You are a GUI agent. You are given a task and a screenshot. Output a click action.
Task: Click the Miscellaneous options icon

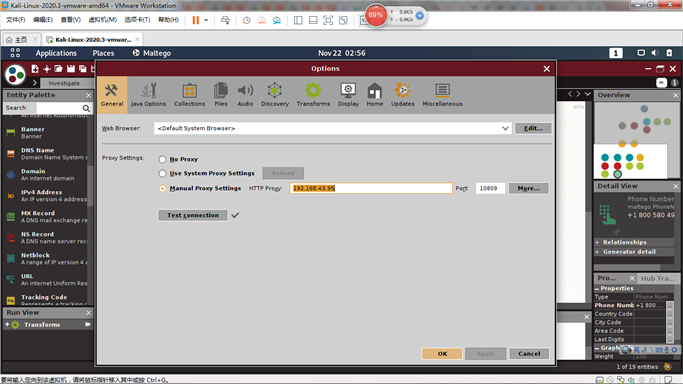tap(442, 94)
